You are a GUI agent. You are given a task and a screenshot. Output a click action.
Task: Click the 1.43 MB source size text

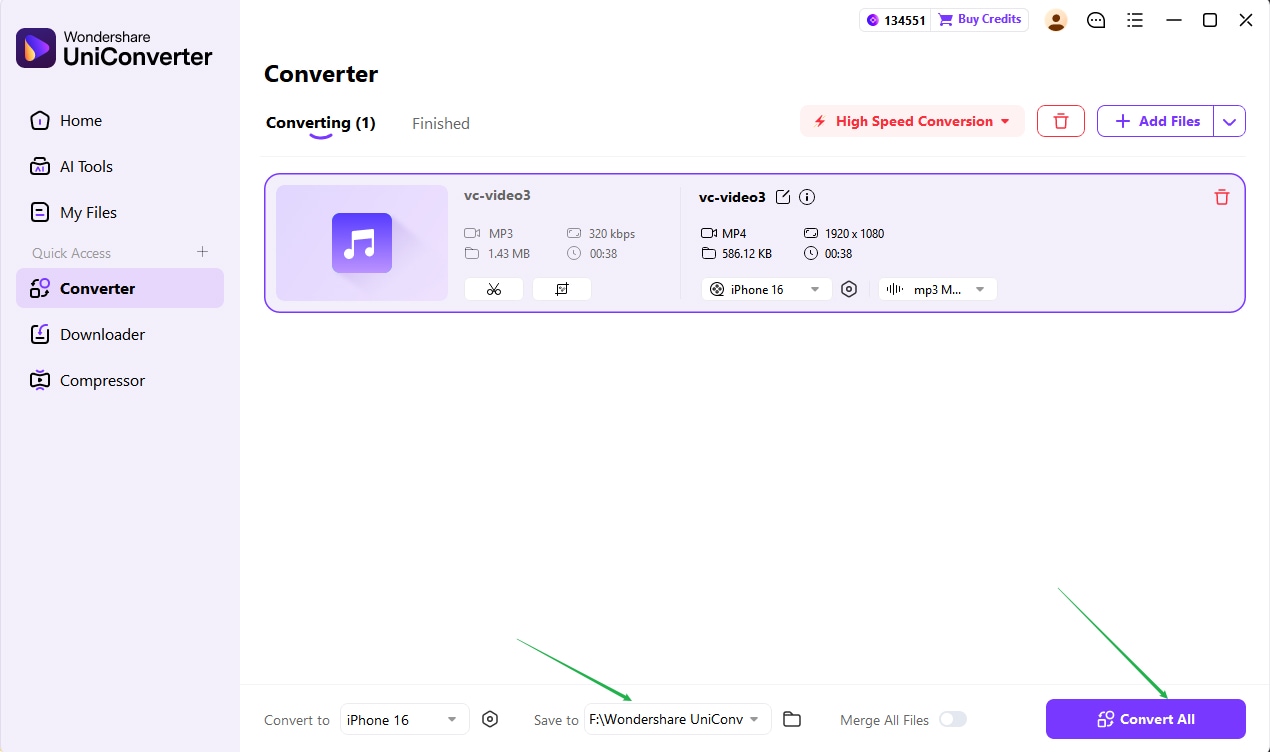point(508,253)
